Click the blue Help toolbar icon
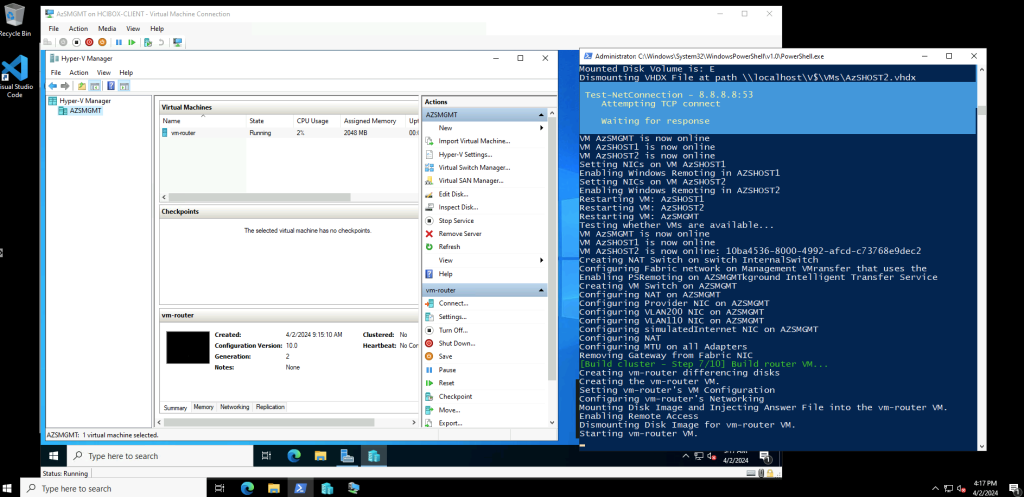1024x497 pixels. pos(111,86)
